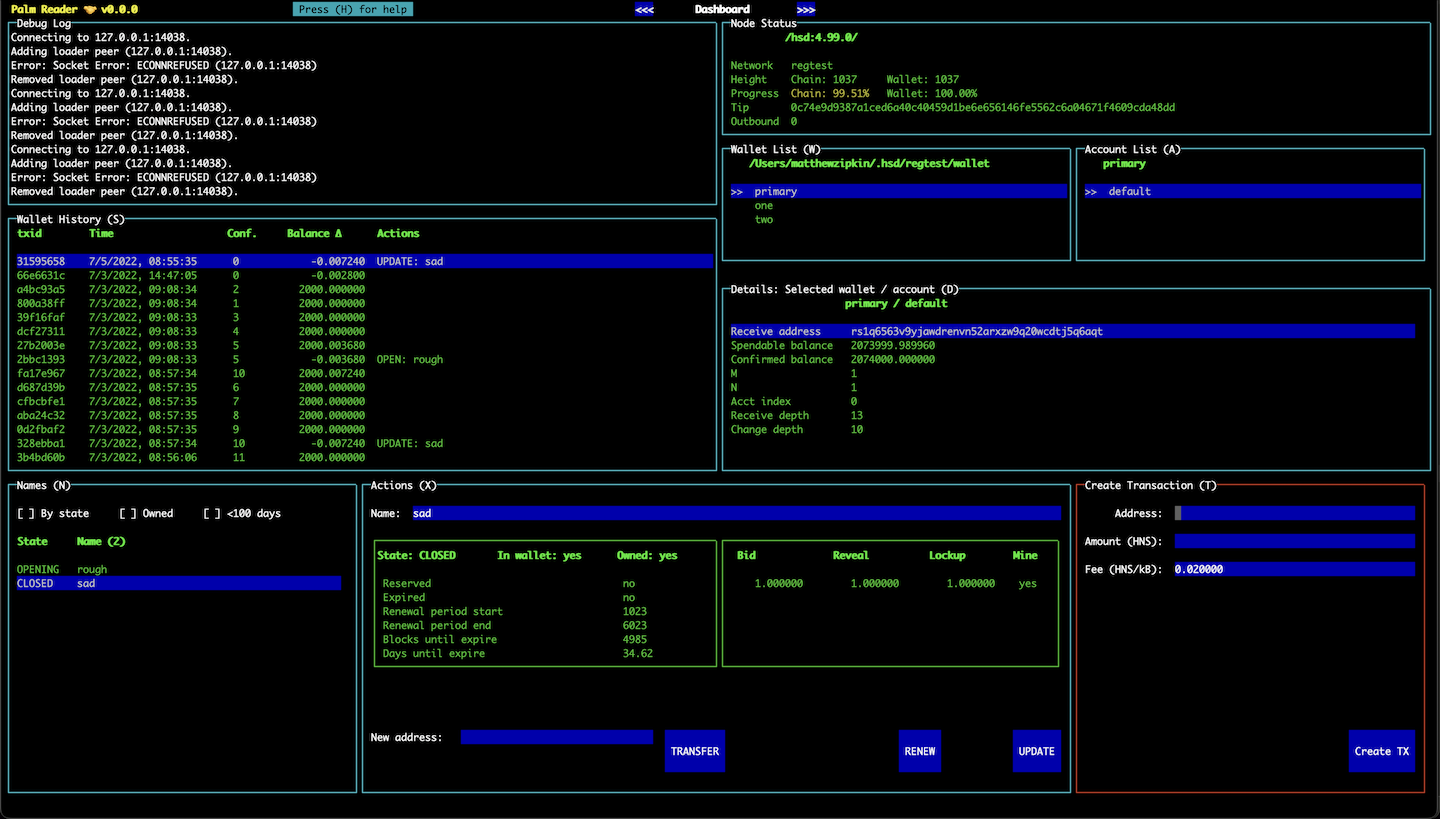Screen dimensions: 1440x819
Task: Select transaction 31595658 in Wallet History
Action: coord(365,261)
